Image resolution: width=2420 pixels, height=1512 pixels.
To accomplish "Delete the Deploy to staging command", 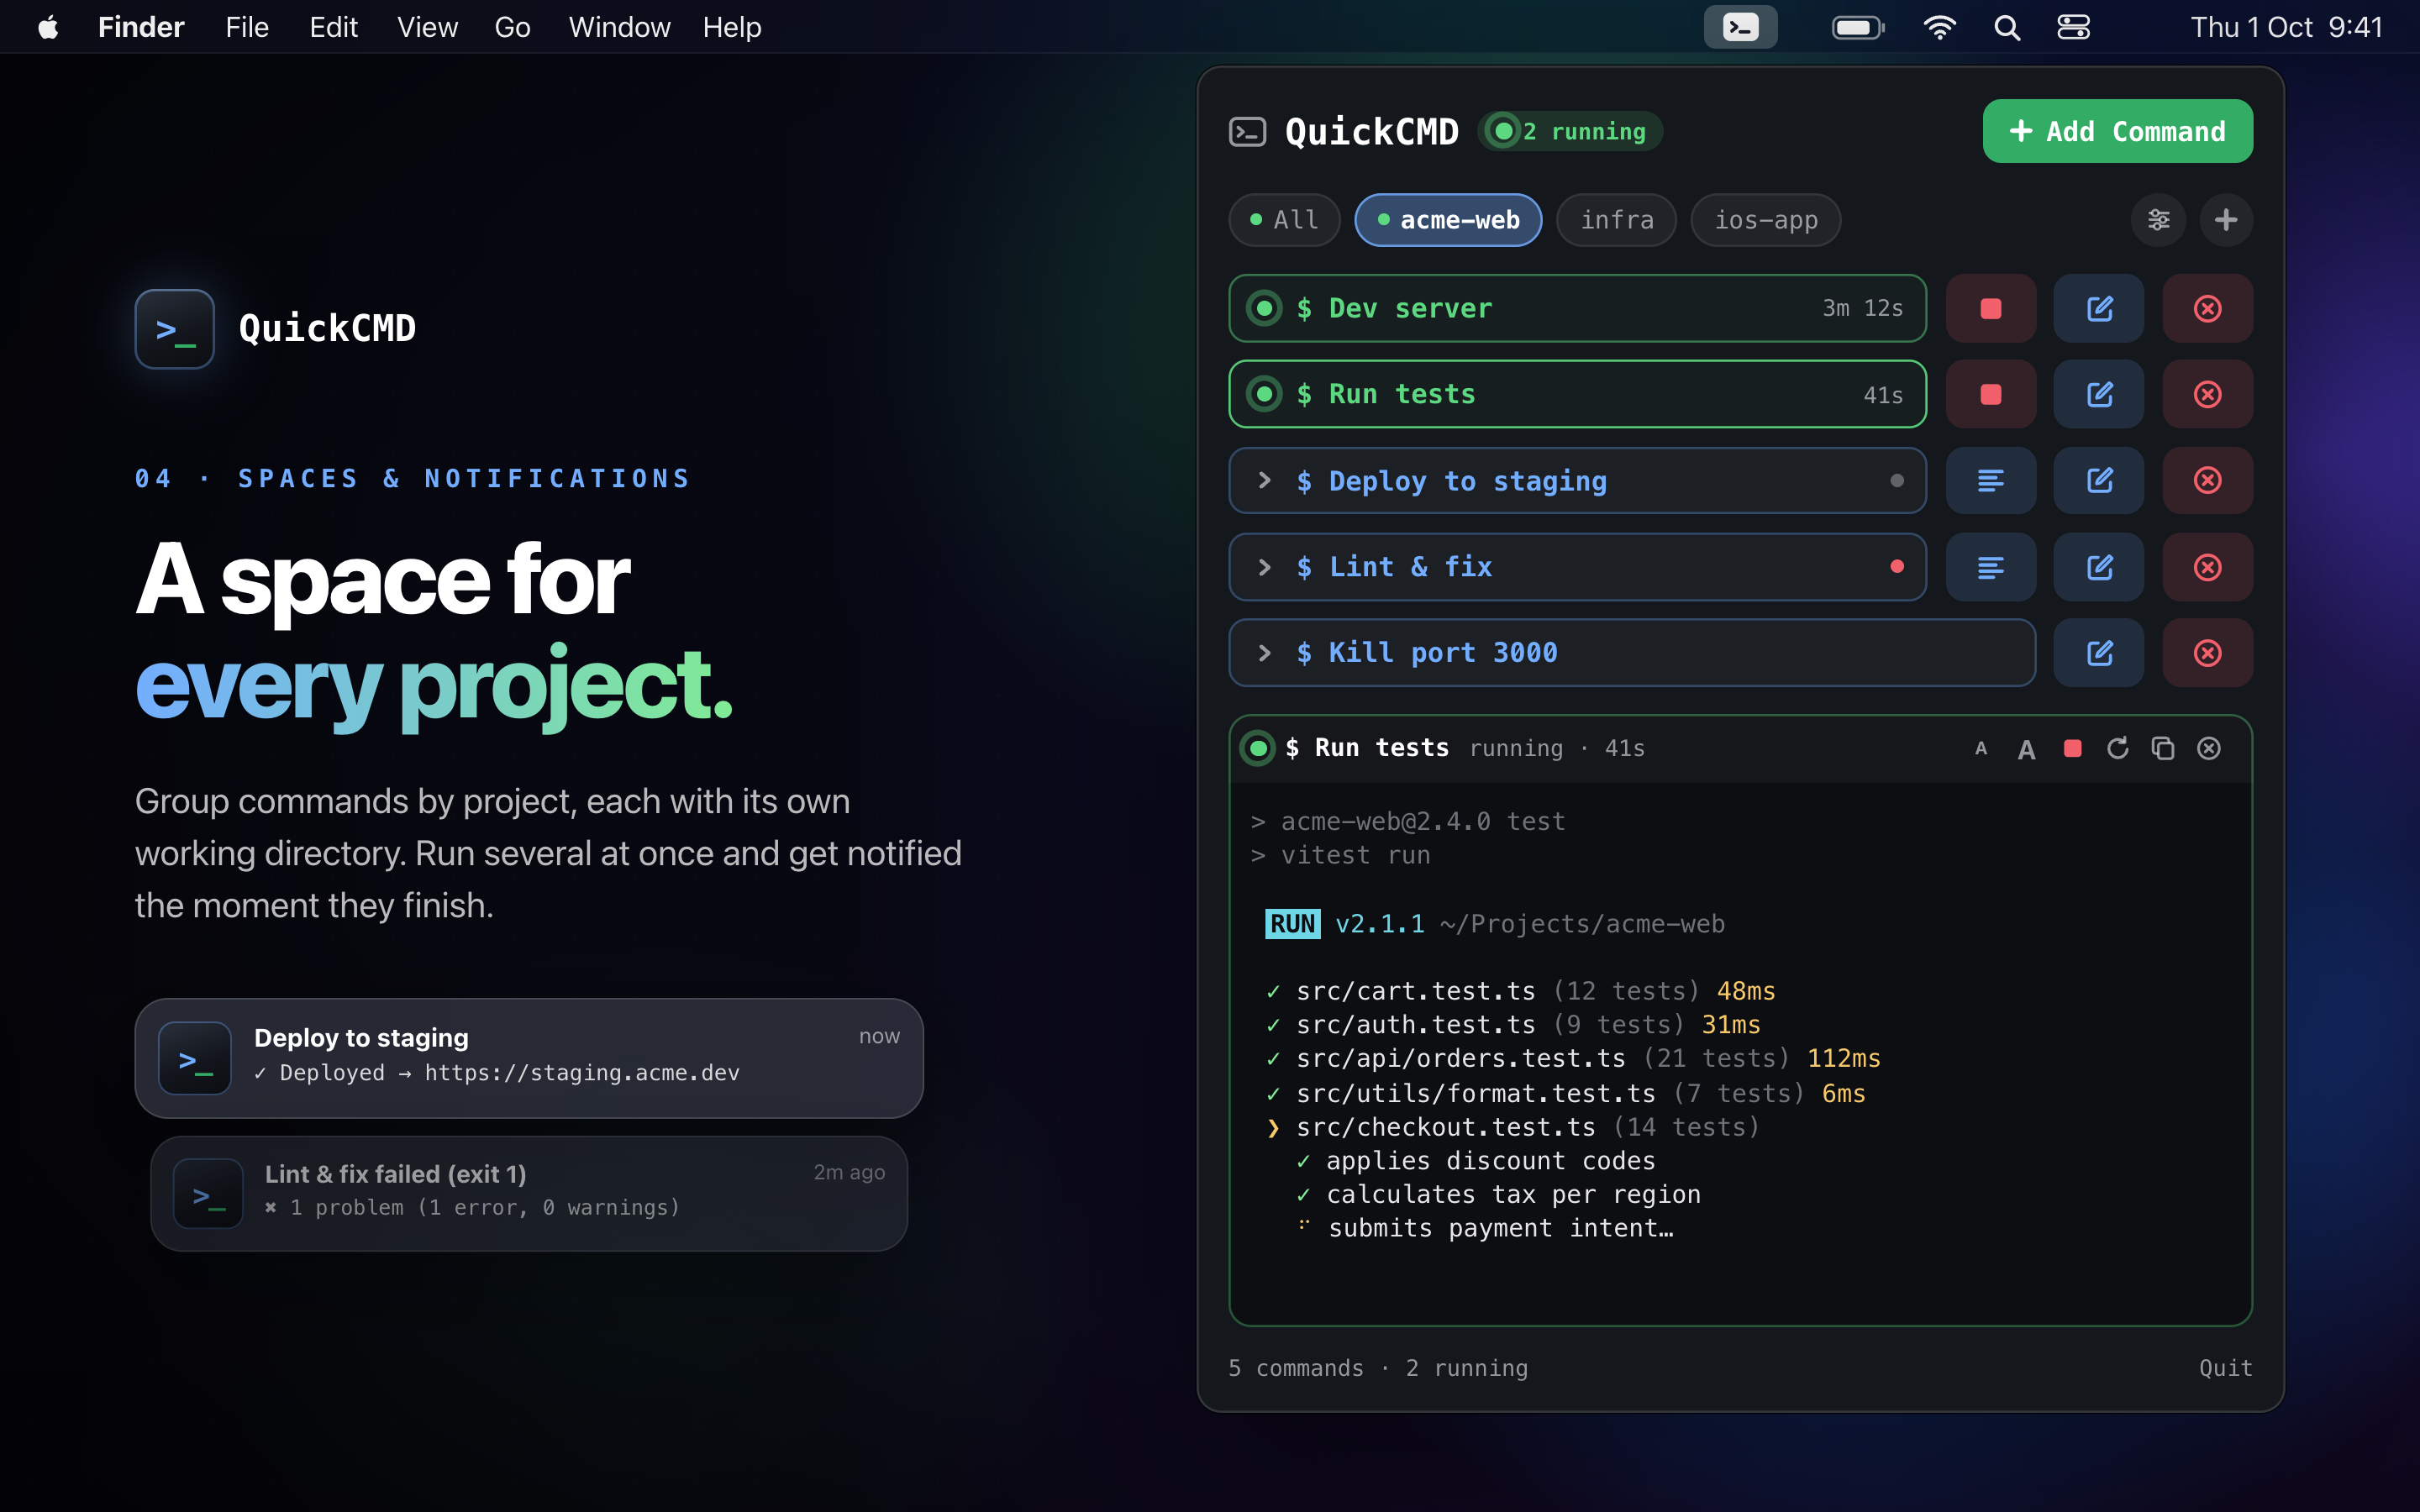I will 2208,481.
